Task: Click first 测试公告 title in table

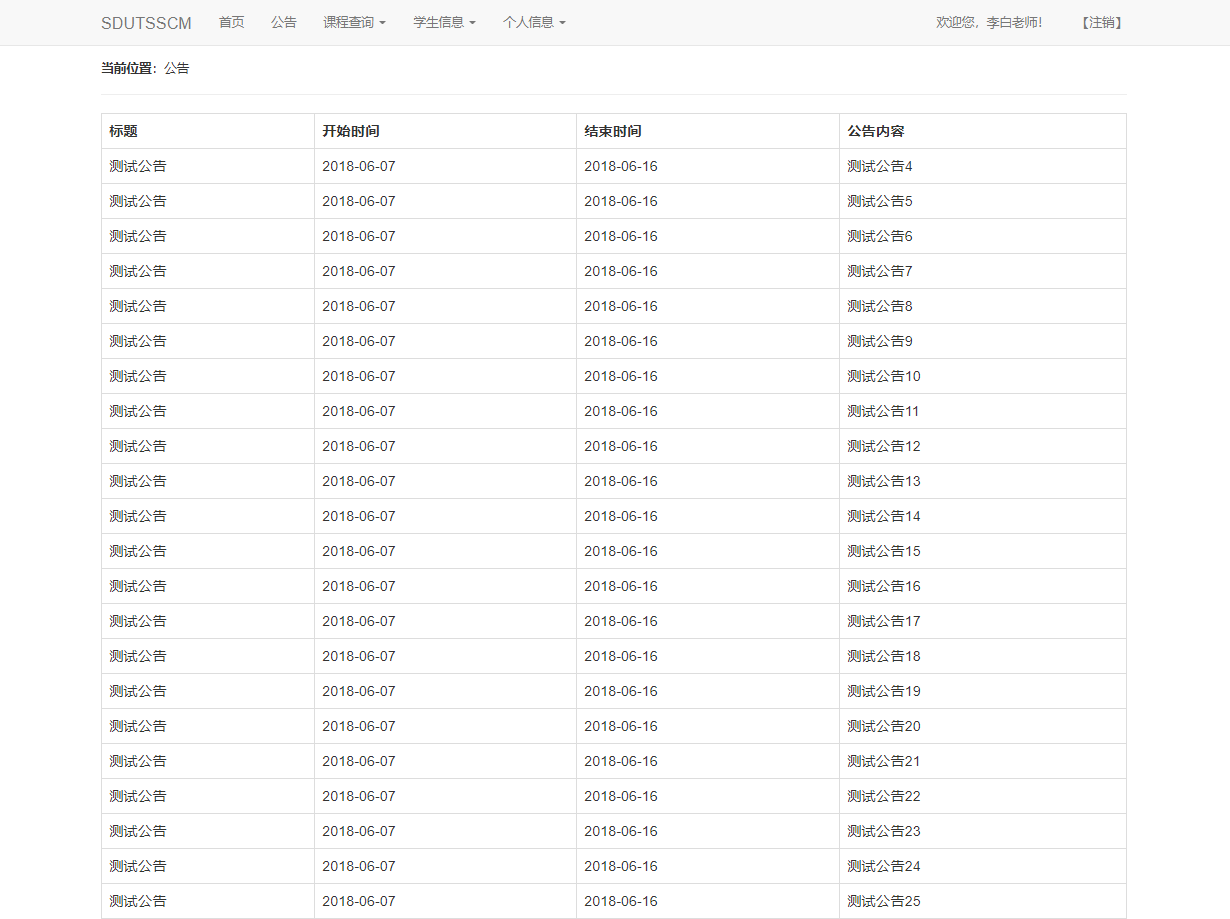Action: (x=137, y=166)
